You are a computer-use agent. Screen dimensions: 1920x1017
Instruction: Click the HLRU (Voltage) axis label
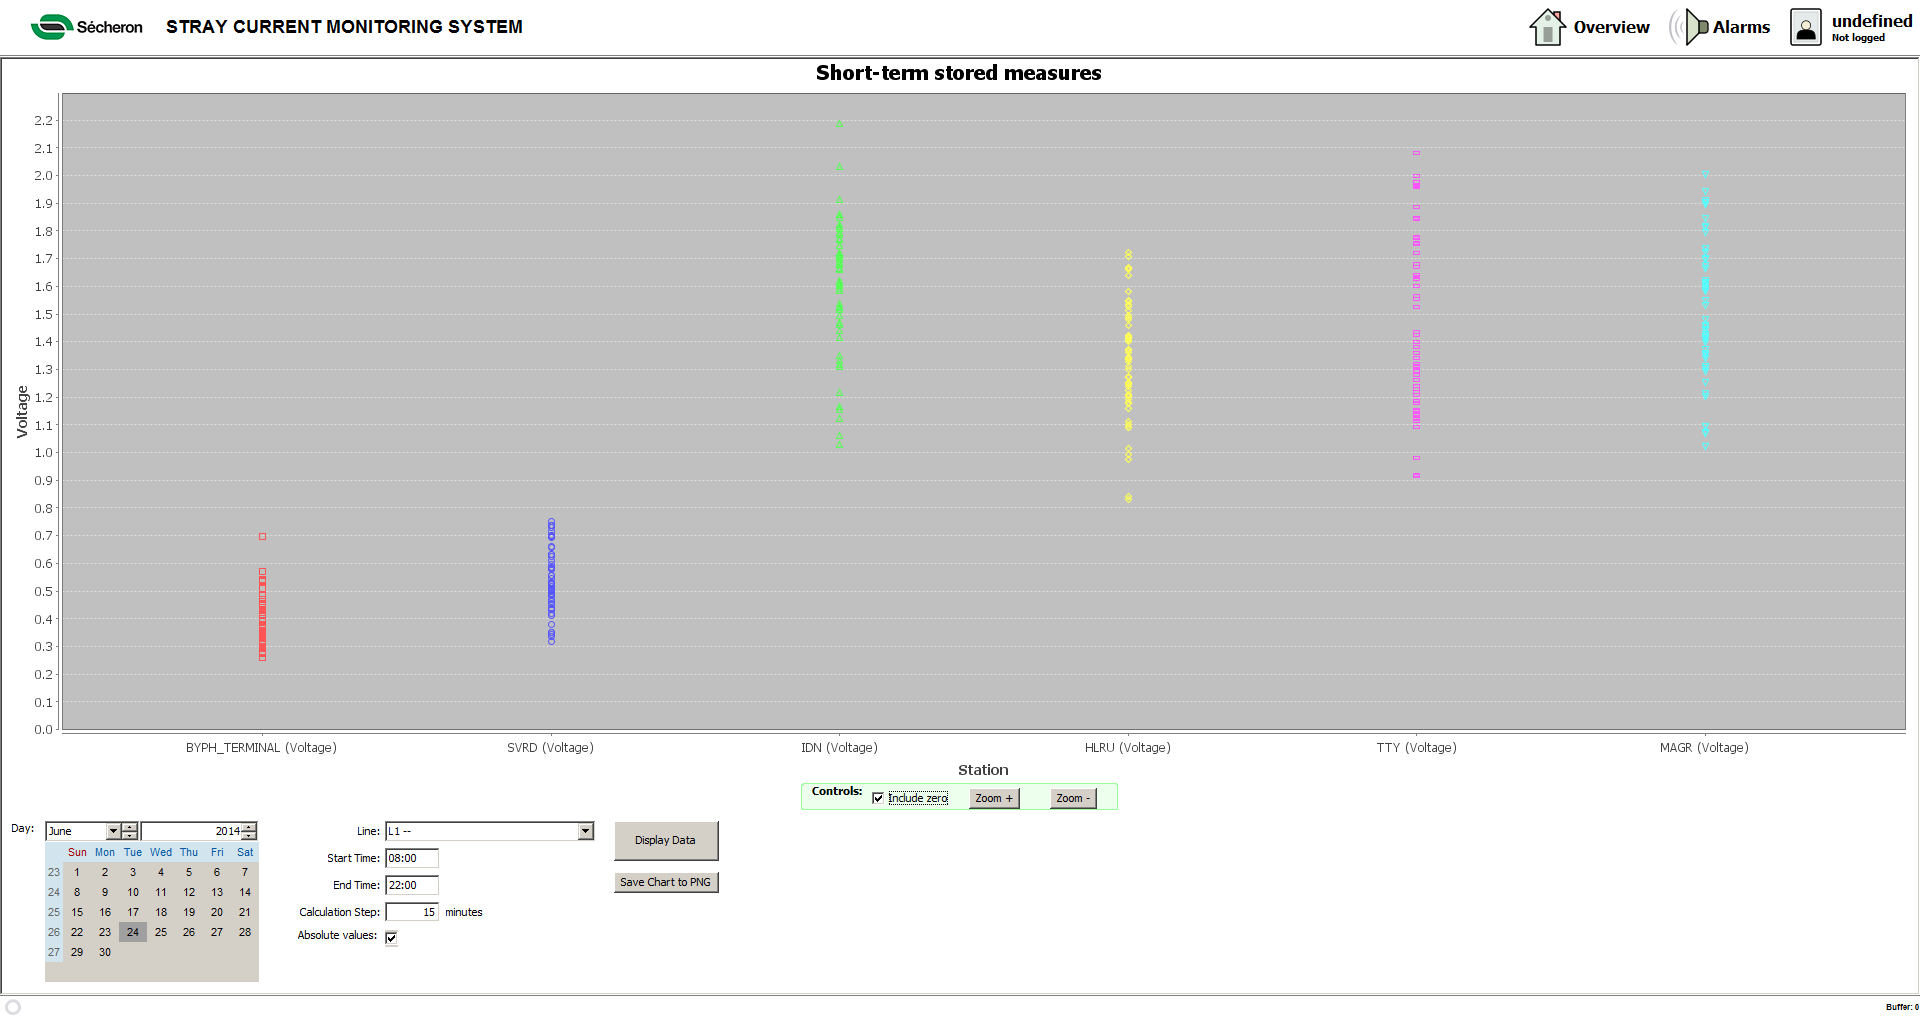[1127, 748]
